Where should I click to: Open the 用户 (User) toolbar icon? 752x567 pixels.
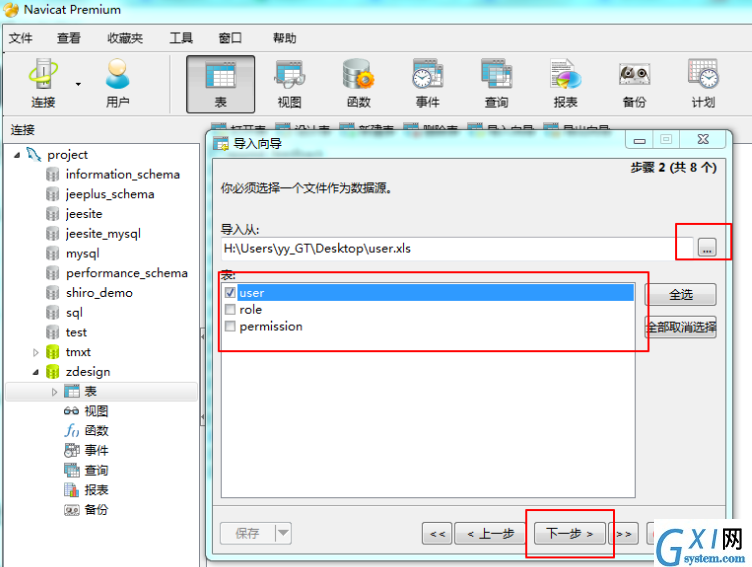coord(118,83)
